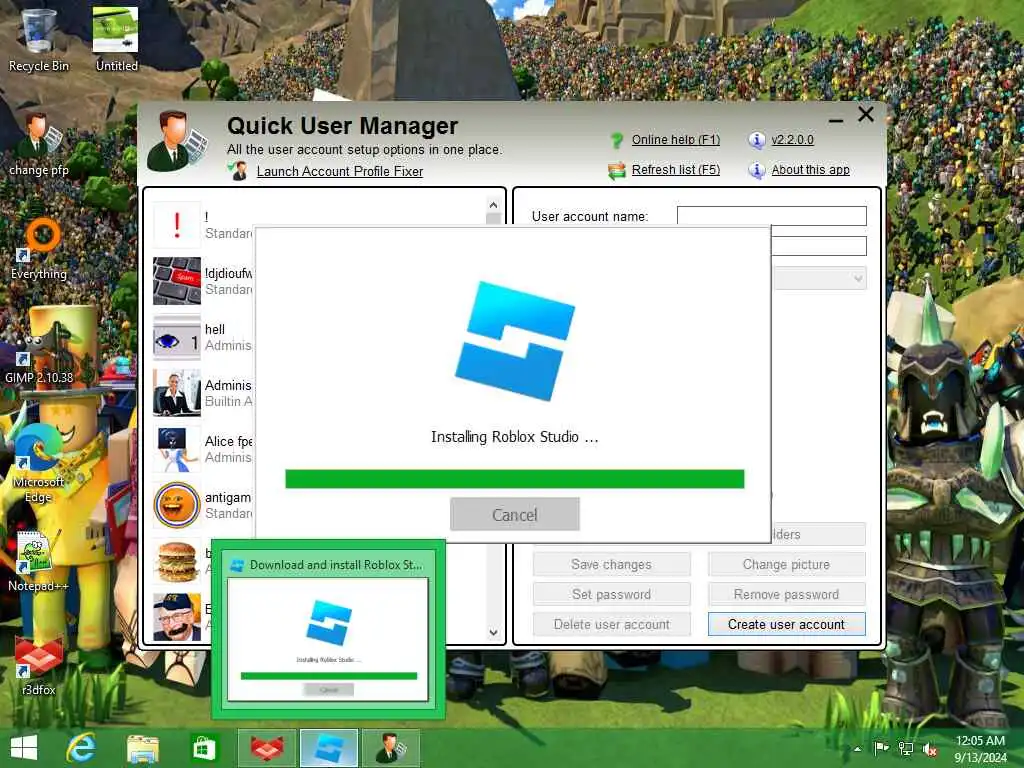1024x768 pixels.
Task: Click Launch Account Profile Fixer link
Action: 340,171
